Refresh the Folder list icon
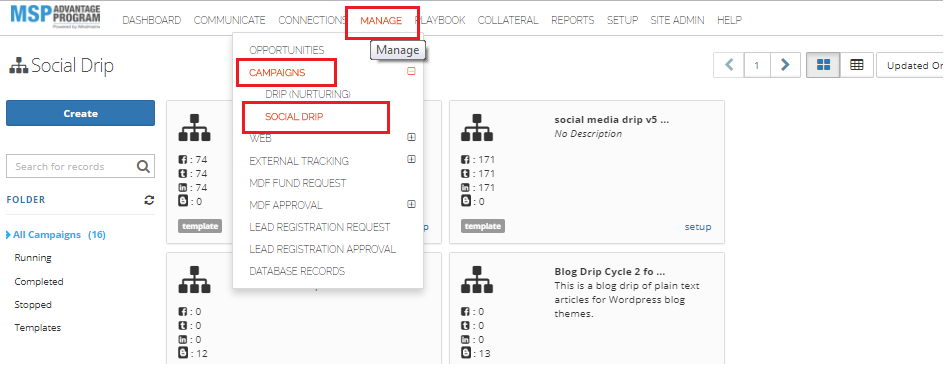 (149, 200)
